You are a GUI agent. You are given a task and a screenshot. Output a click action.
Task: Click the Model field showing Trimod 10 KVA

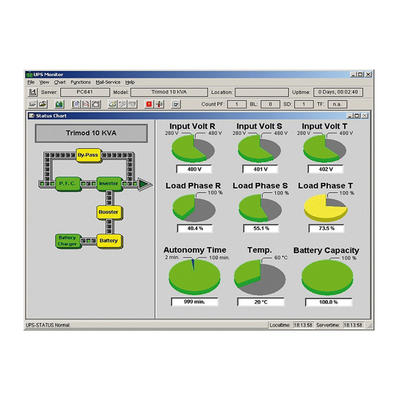point(169,92)
